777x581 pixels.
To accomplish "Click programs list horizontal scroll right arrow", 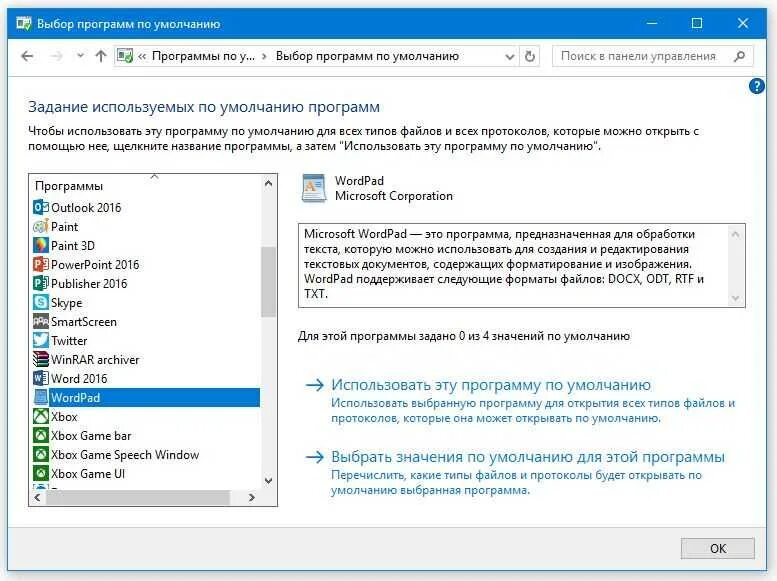I will 252,497.
